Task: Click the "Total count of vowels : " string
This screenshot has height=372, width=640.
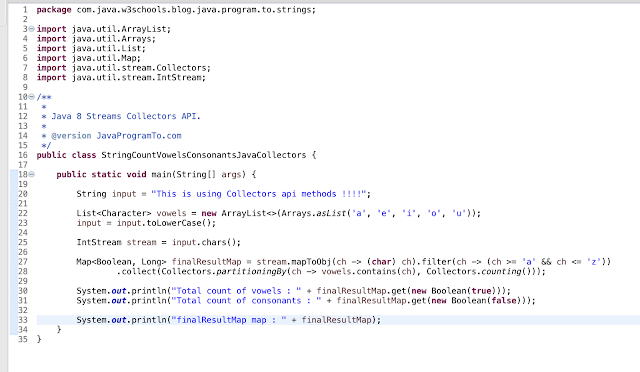Action: coord(236,291)
